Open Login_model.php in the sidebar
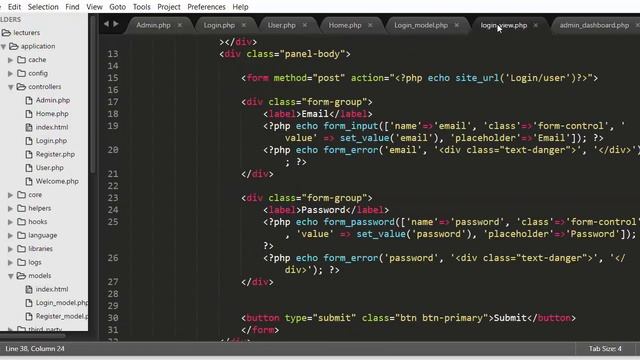640x360 pixels. pyautogui.click(x=62, y=303)
